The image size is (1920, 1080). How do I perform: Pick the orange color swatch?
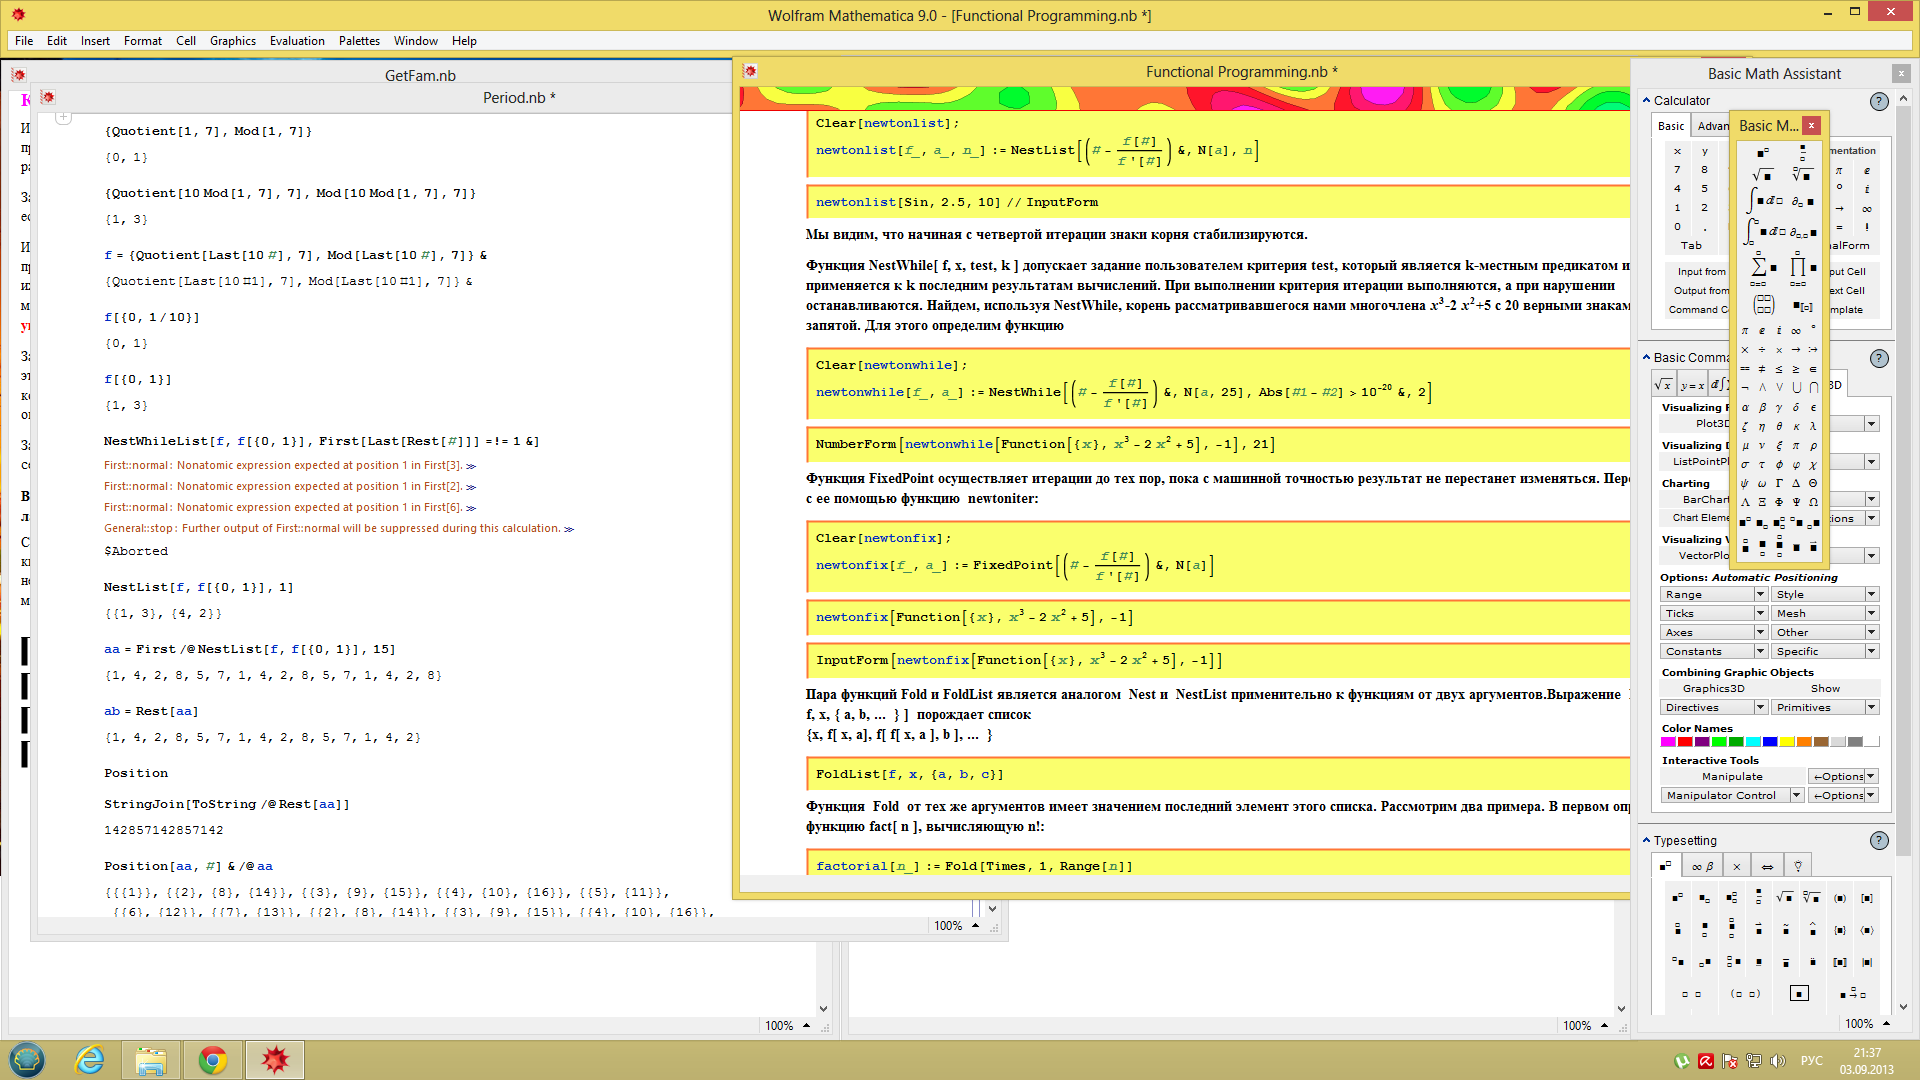pyautogui.click(x=1804, y=742)
